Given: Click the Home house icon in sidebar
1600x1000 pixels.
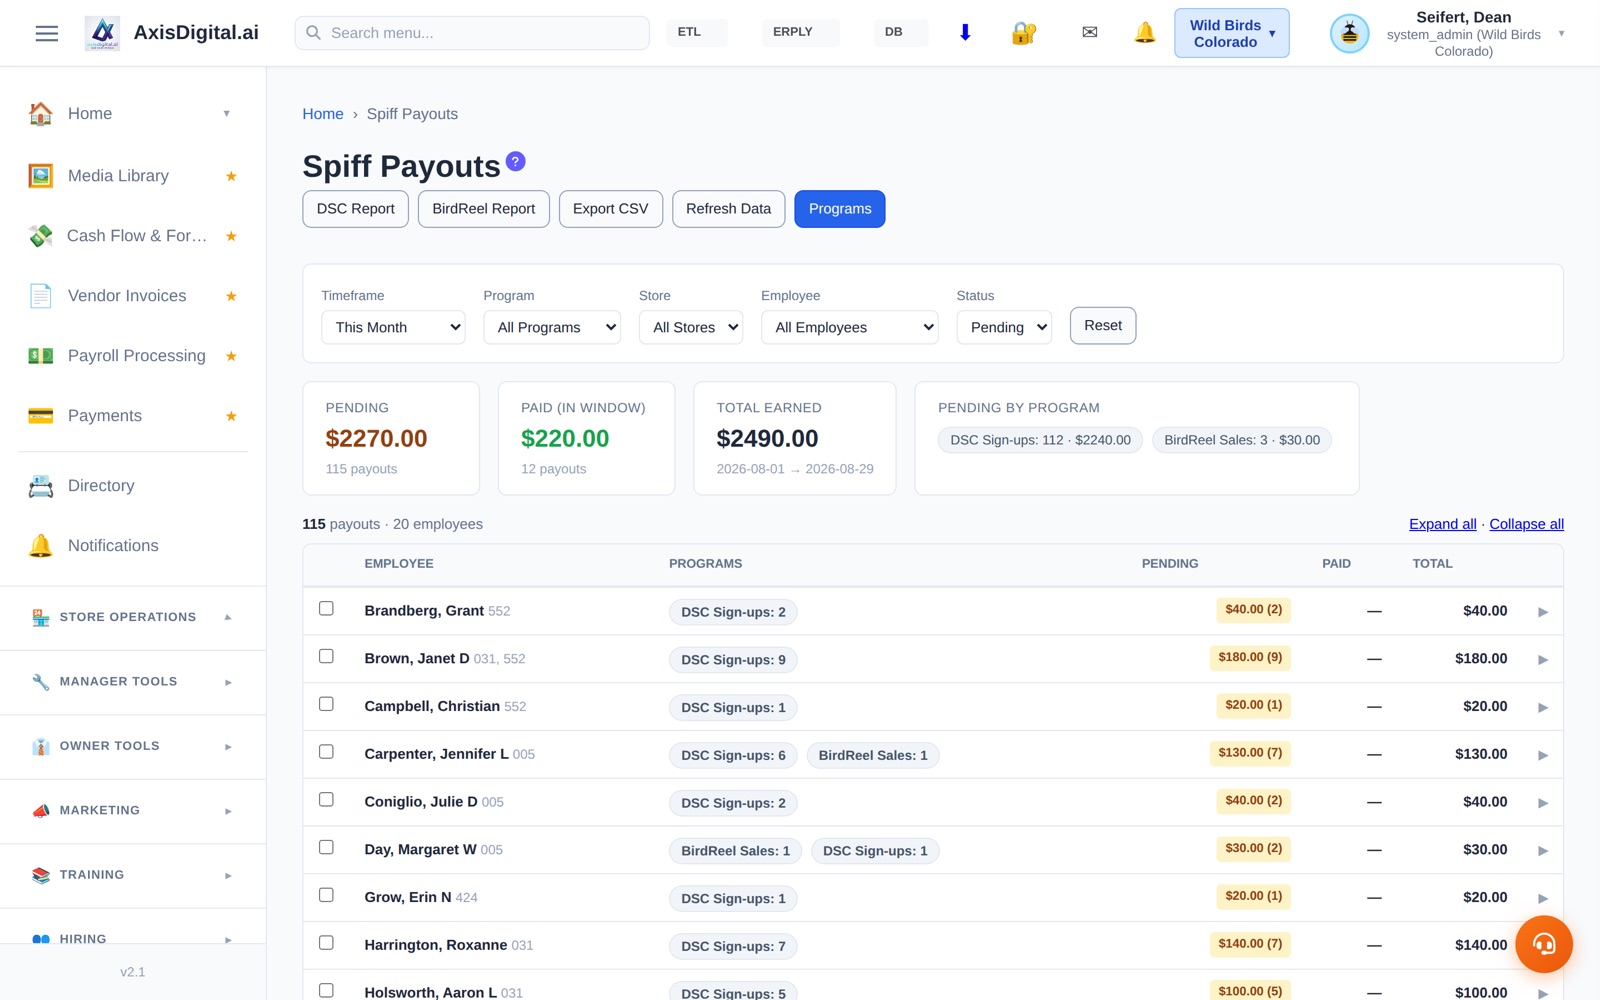Looking at the screenshot, I should pyautogui.click(x=41, y=114).
